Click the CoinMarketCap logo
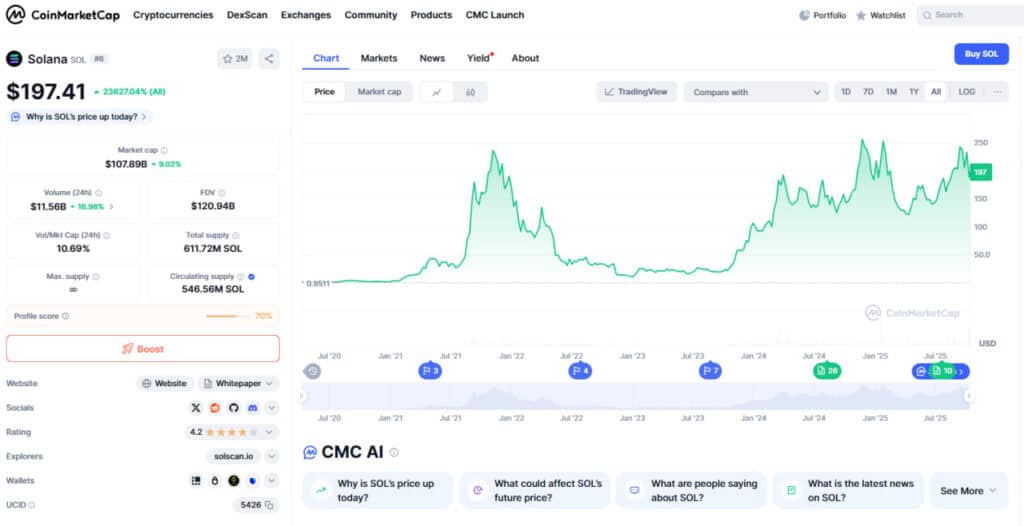This screenshot has height=526, width=1024. tap(62, 15)
